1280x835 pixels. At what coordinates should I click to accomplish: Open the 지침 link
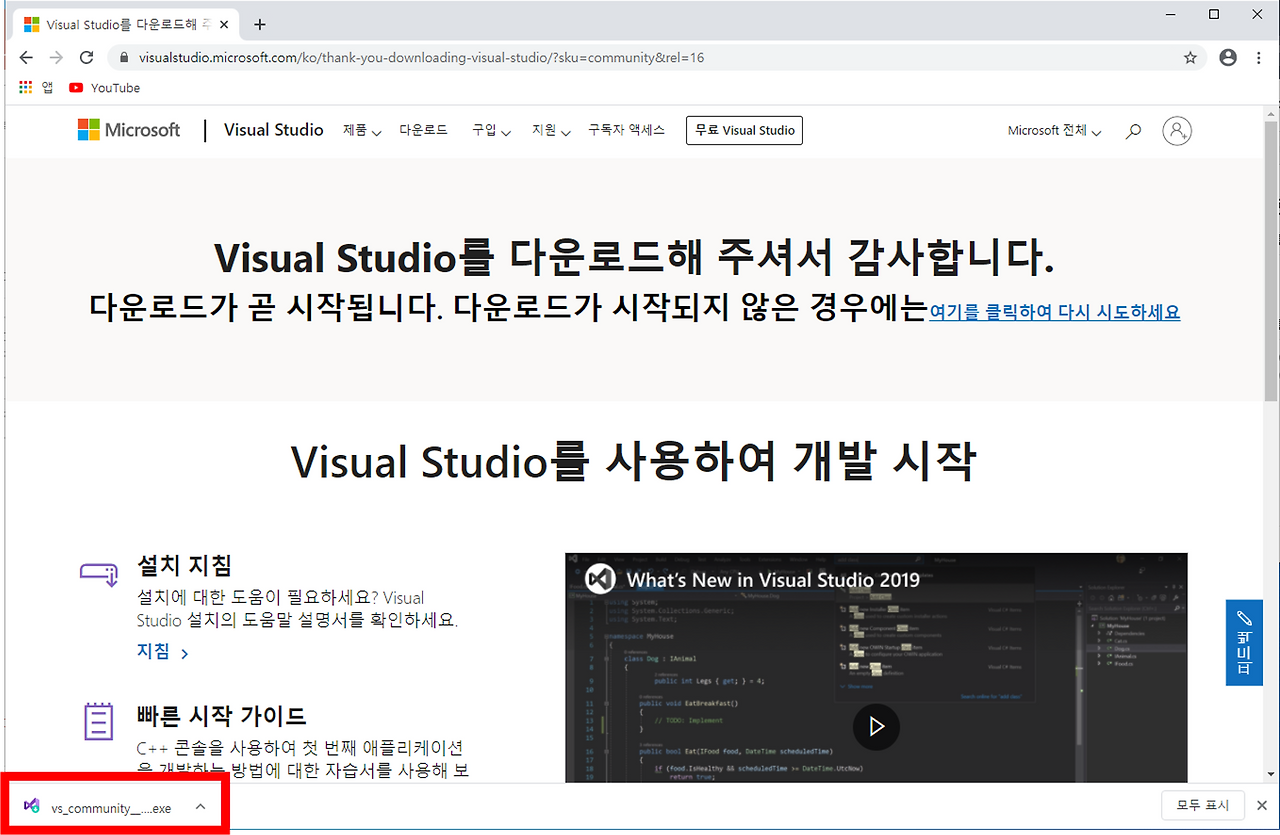click(x=163, y=652)
